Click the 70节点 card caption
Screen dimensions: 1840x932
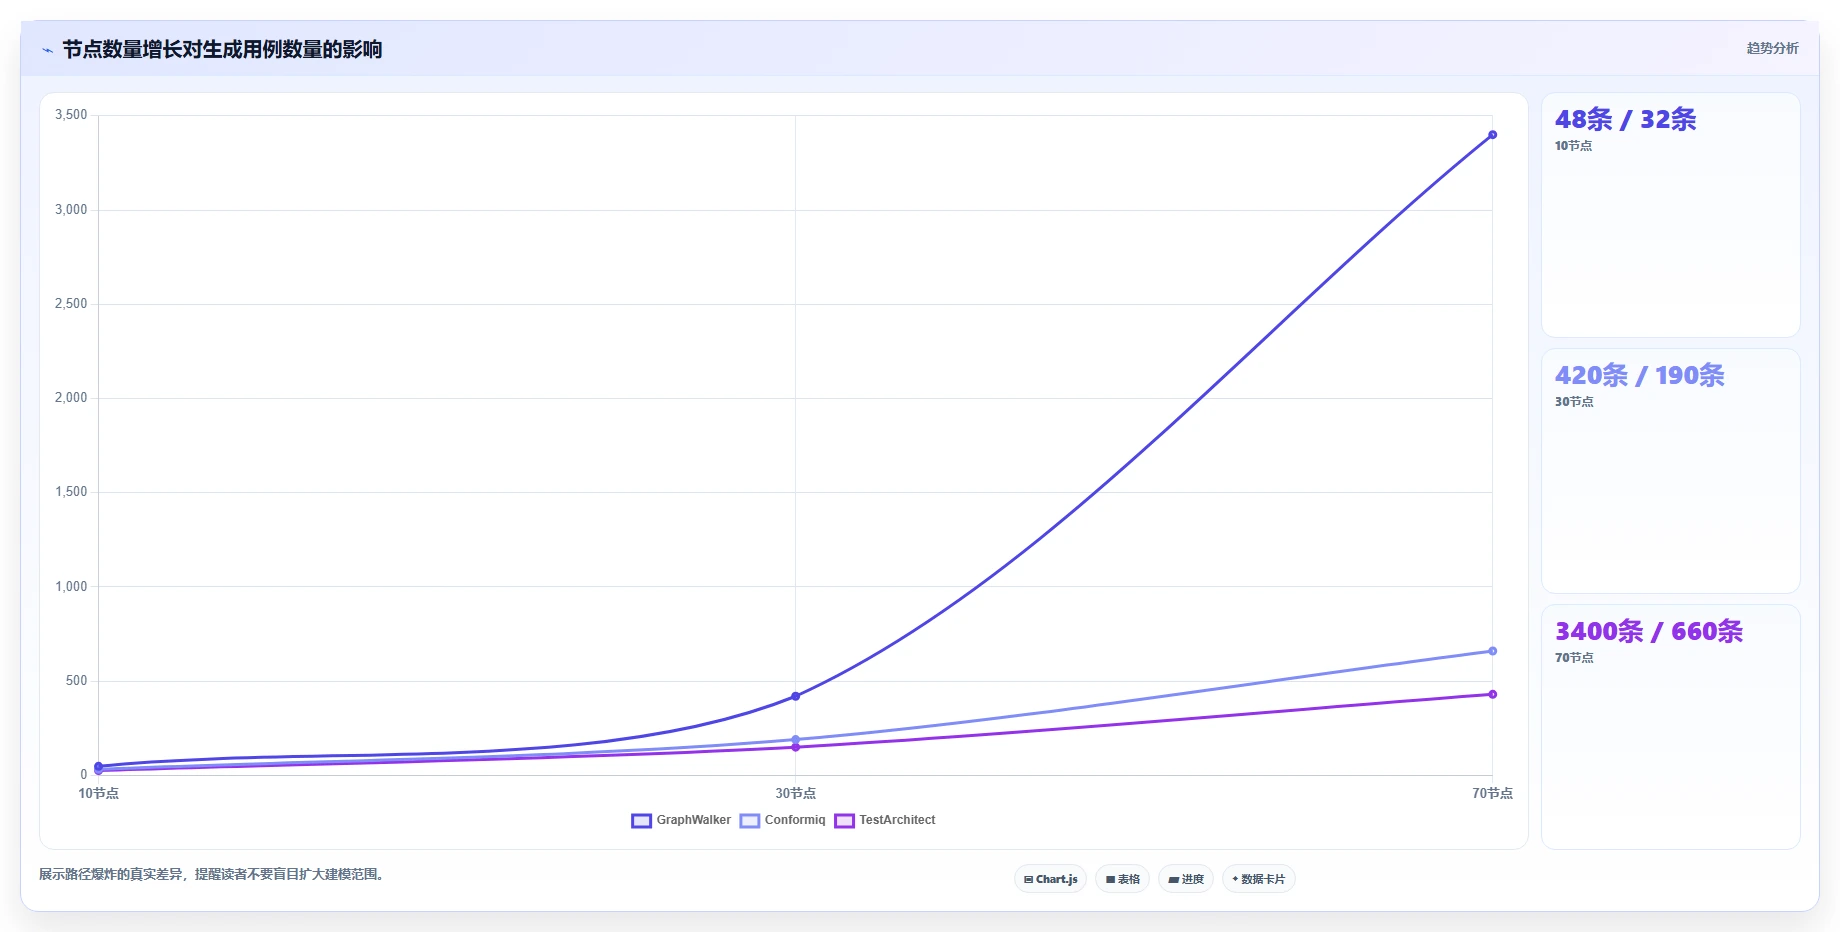(1574, 658)
